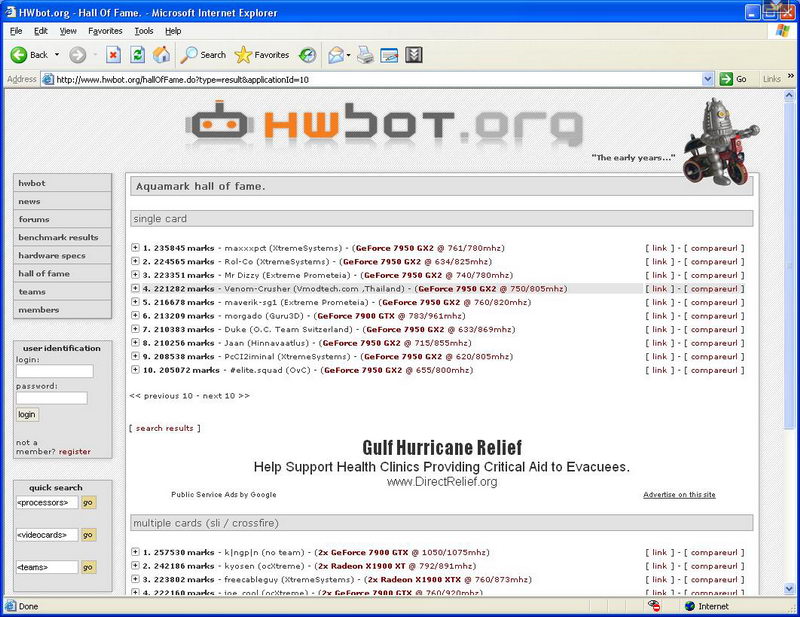
Task: Click the HWbot.org logo banner
Action: coord(384,124)
